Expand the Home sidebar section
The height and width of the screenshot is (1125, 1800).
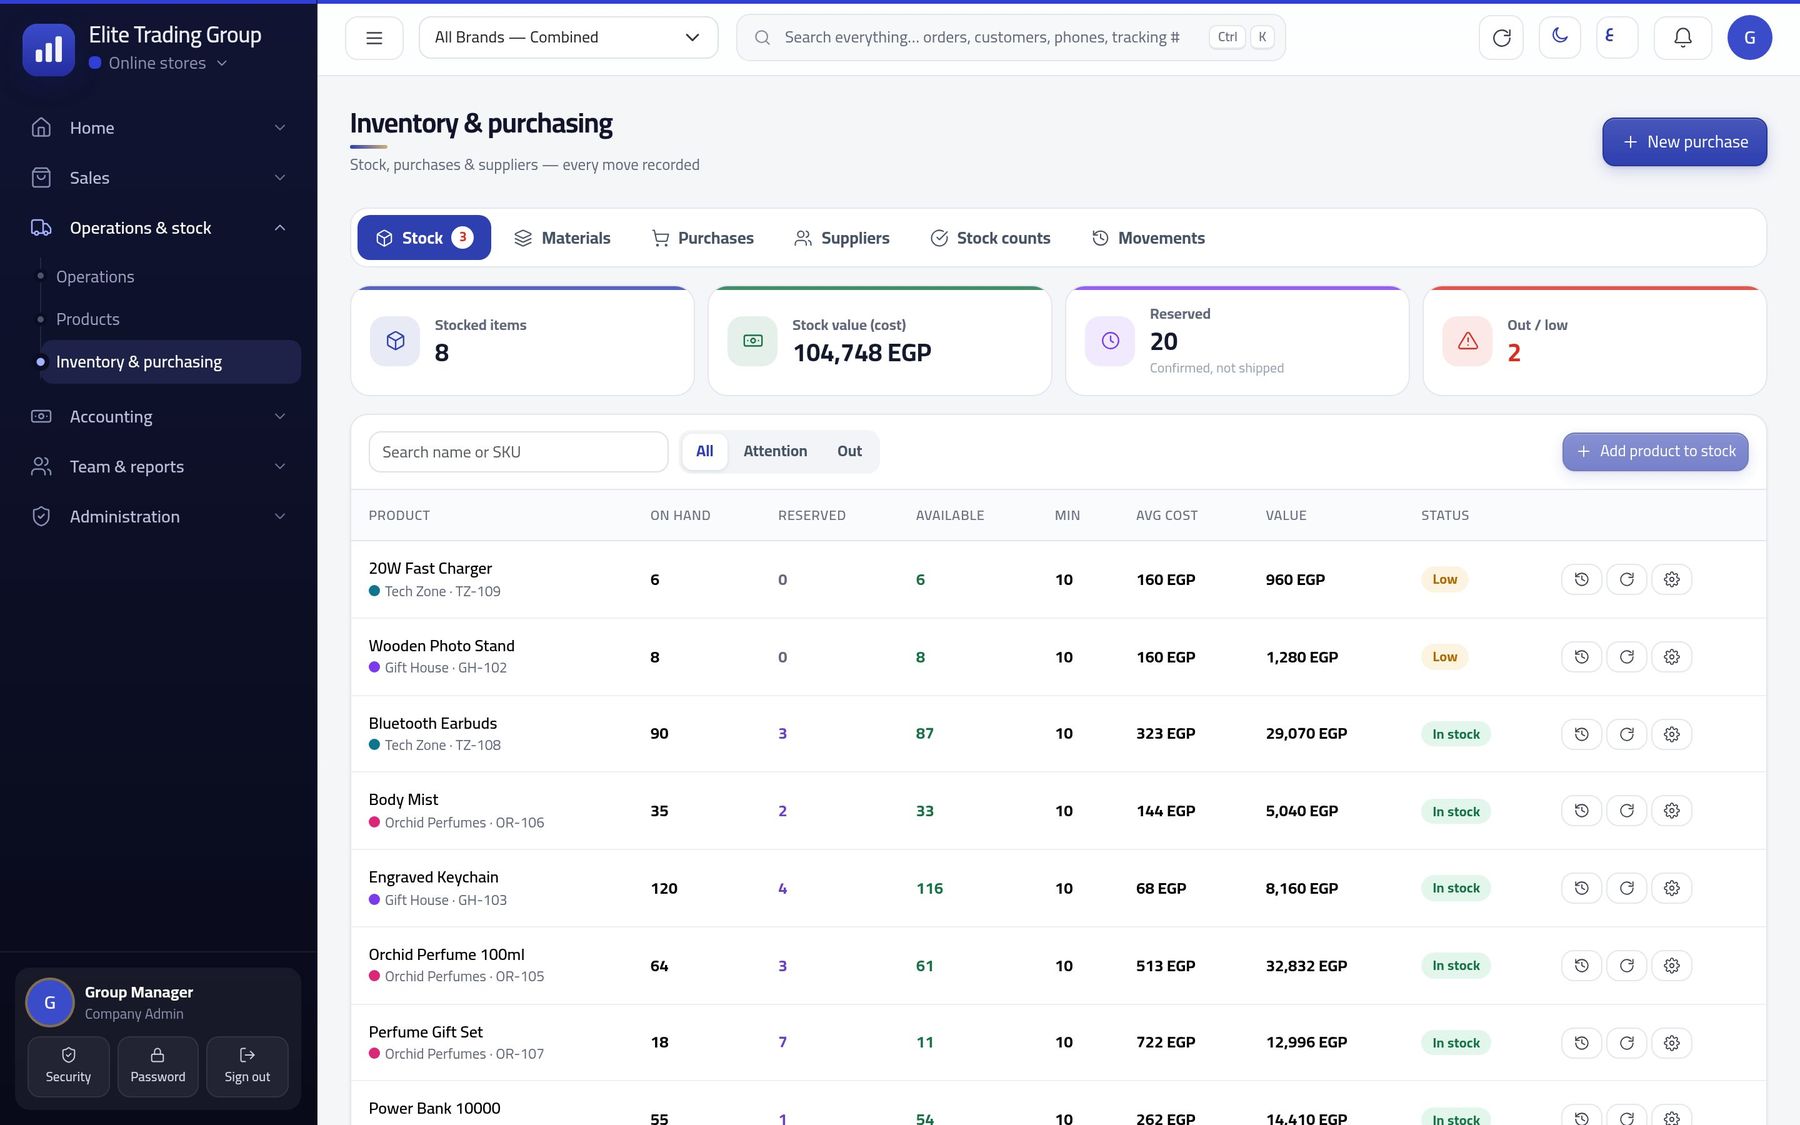[158, 128]
